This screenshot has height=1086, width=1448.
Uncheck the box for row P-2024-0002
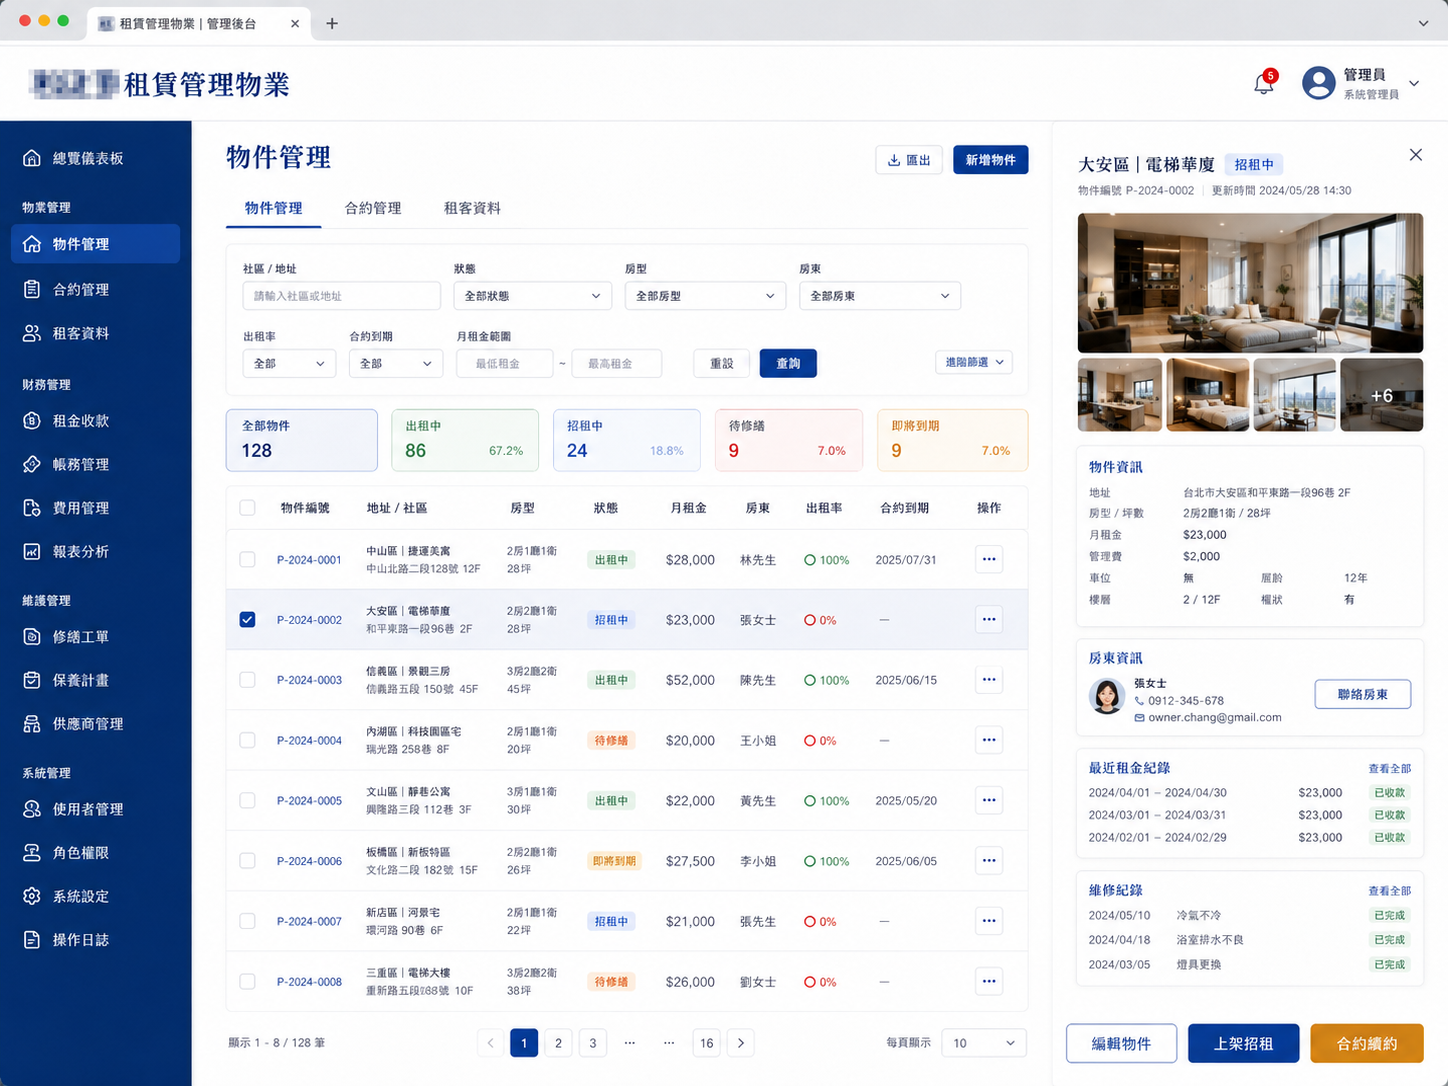tap(247, 620)
